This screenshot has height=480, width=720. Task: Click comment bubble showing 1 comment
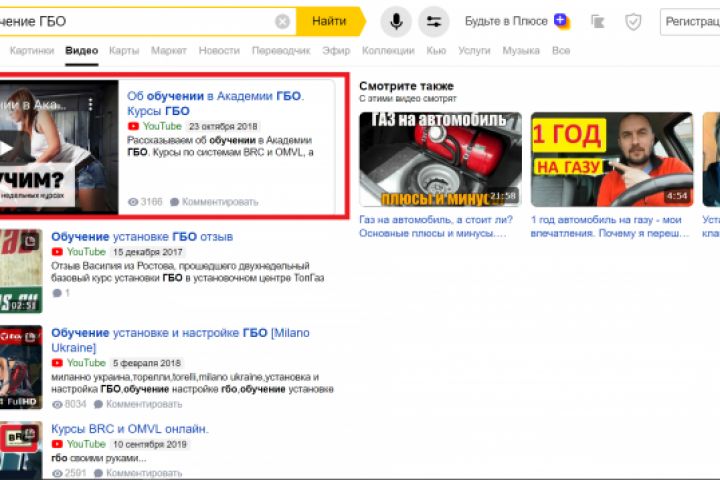coord(57,293)
